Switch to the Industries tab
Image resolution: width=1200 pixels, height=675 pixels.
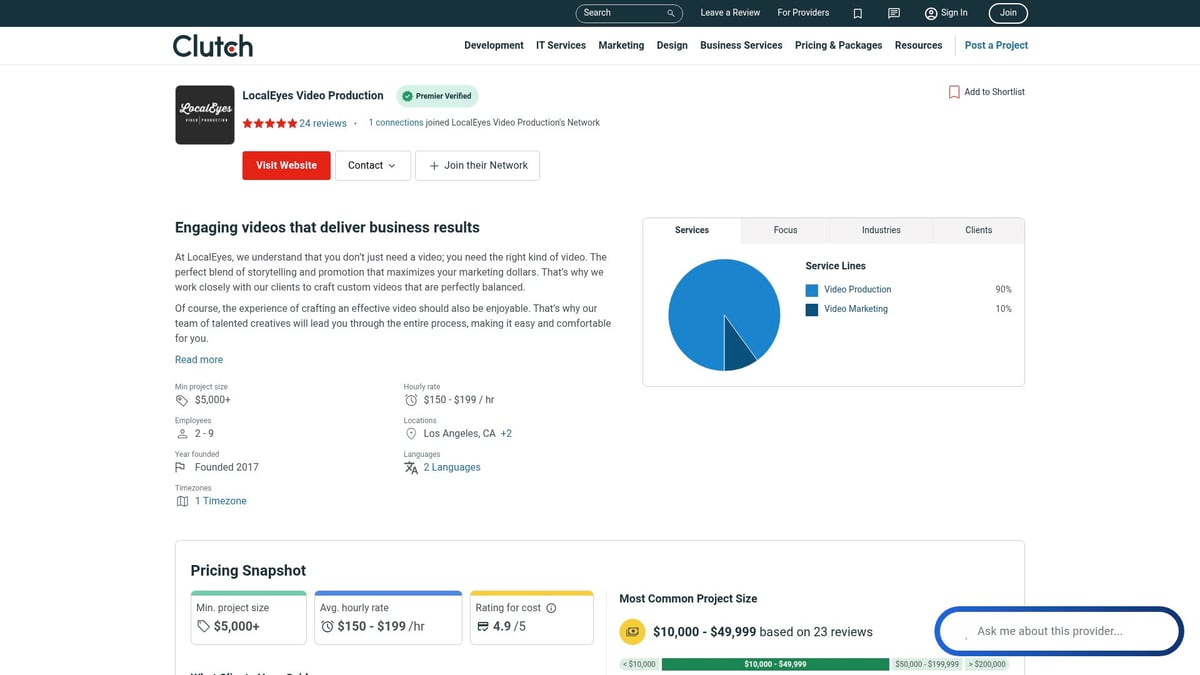(881, 230)
